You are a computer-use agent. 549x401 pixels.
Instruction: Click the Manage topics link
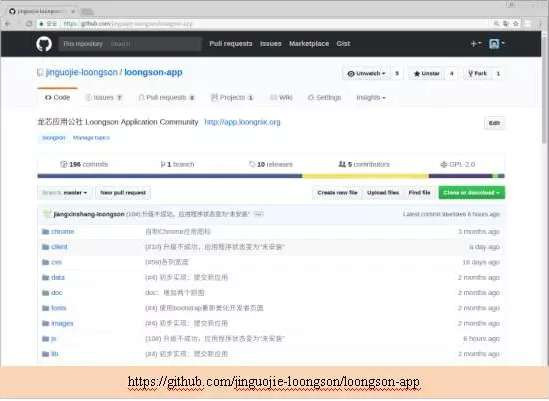[91, 138]
